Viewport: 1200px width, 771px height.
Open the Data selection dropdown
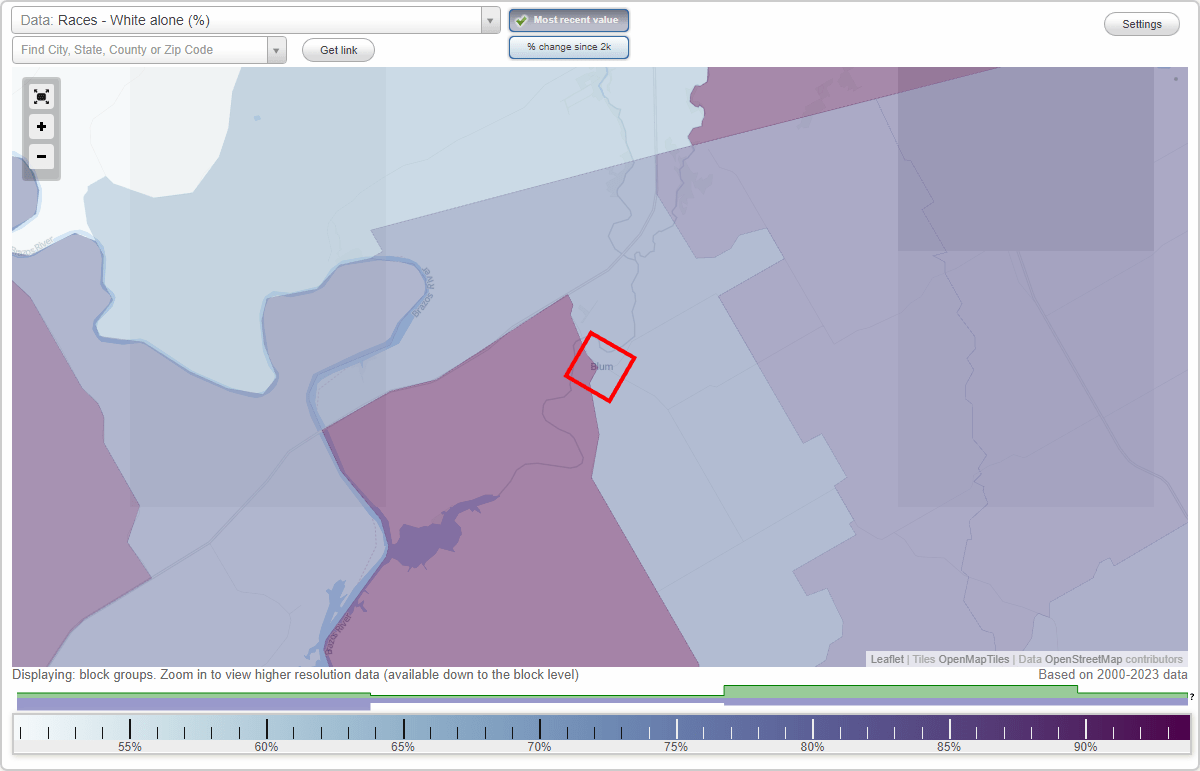pyautogui.click(x=488, y=20)
